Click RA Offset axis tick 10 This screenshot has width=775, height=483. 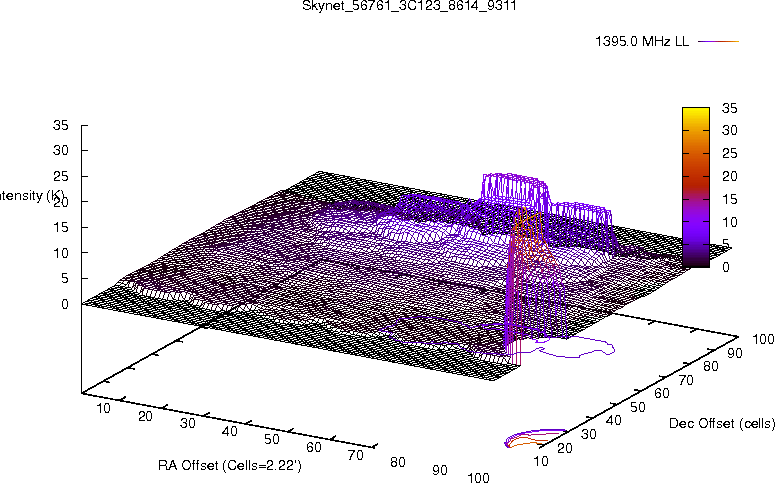point(103,408)
